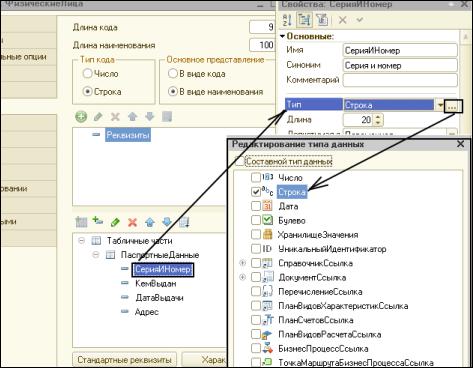
Task: Click the Имя field СерияИНомер
Action: (400, 50)
